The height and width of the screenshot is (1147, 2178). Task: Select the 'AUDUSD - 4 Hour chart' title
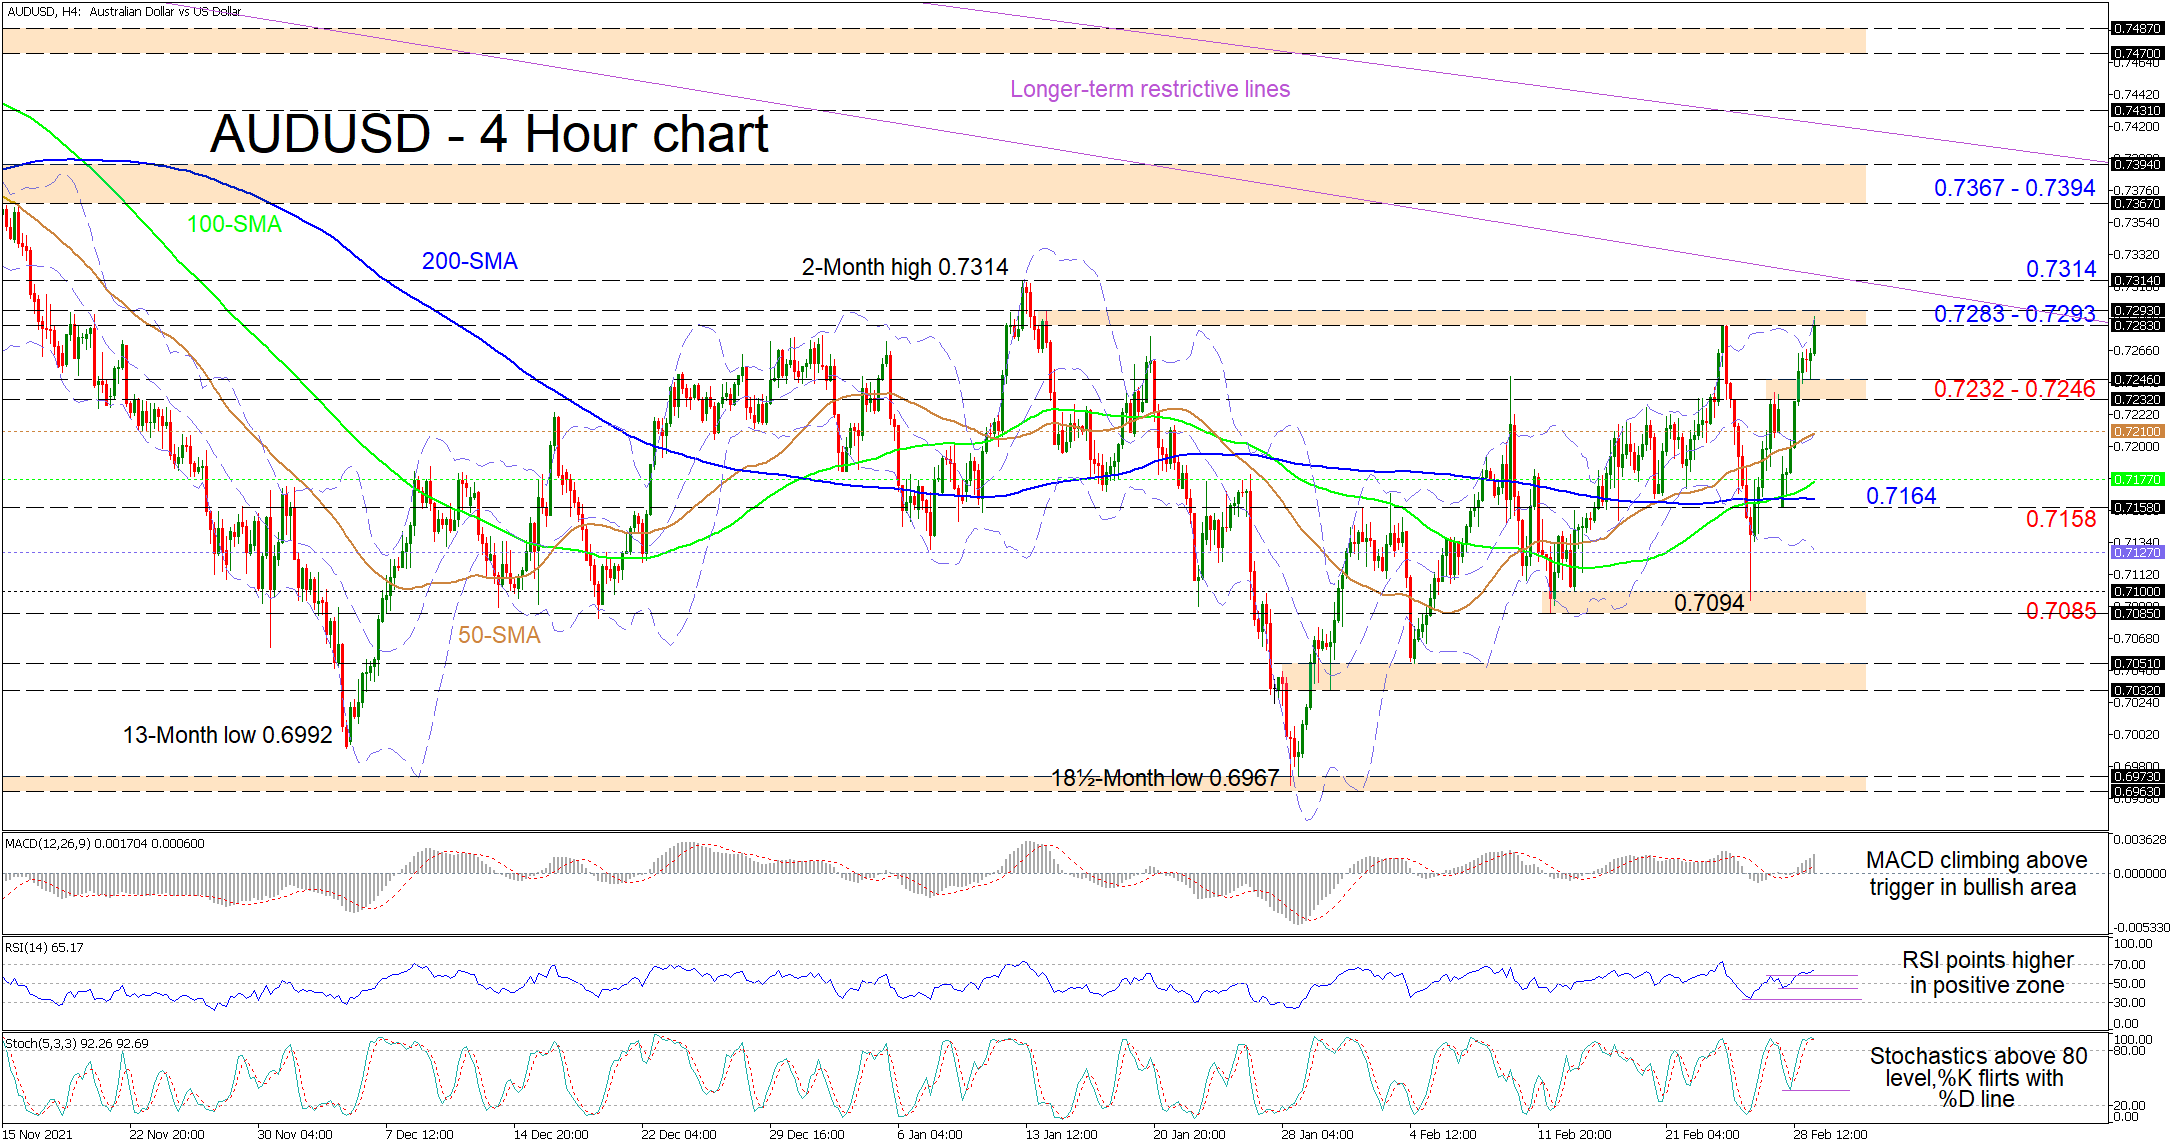489,134
